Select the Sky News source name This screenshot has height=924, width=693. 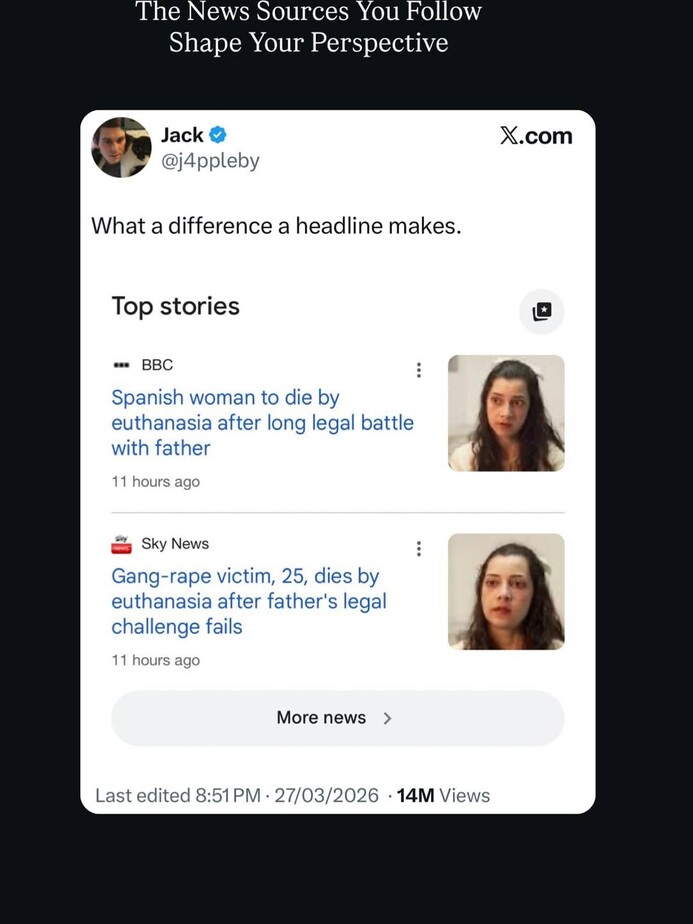[x=175, y=544]
